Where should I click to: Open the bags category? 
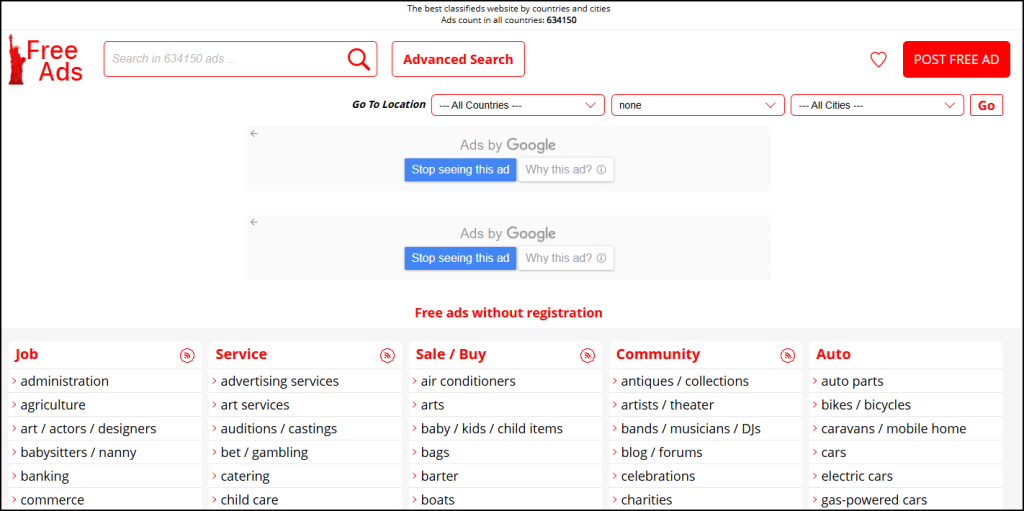pyautogui.click(x=435, y=452)
